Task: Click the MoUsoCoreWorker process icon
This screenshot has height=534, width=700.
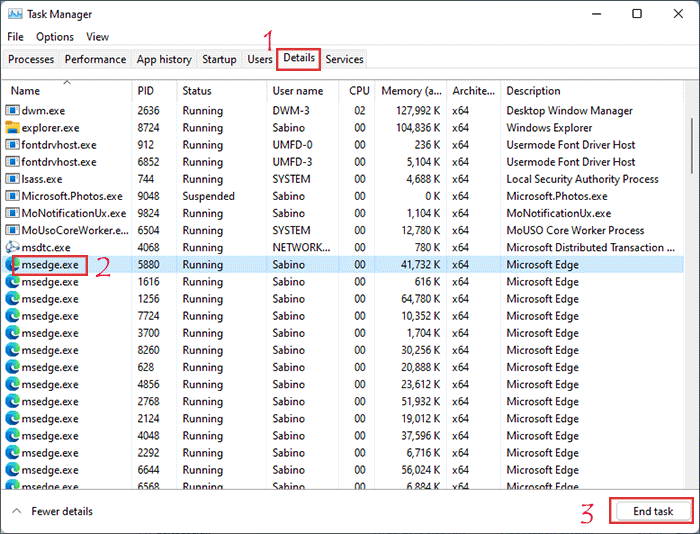Action: pyautogui.click(x=12, y=230)
